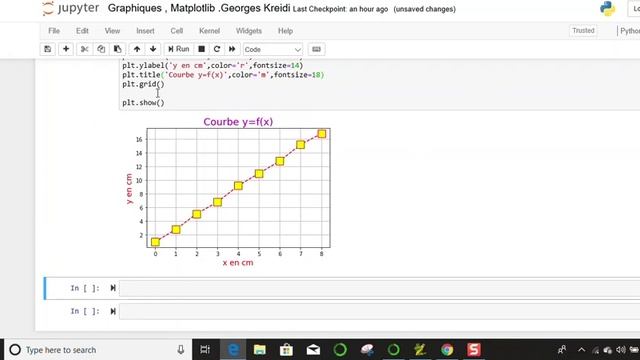Screen dimensions: 640x360
Task: Click the plt.title line in code cell
Action: coord(223,75)
